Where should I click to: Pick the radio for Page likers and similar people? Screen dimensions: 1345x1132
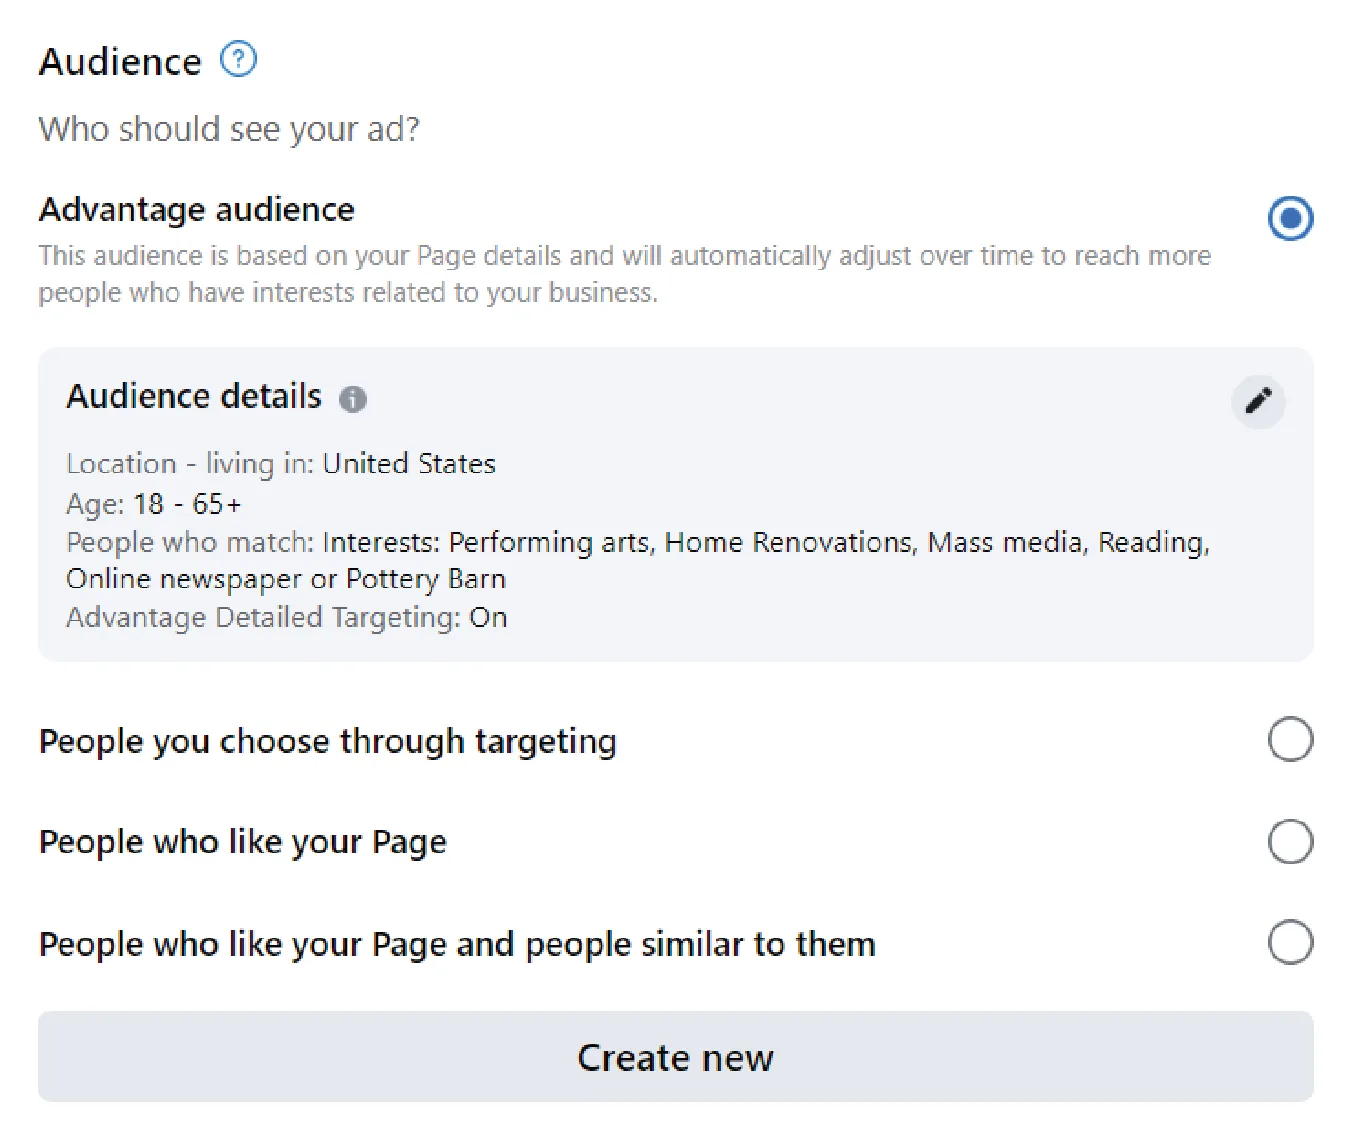pos(1290,942)
